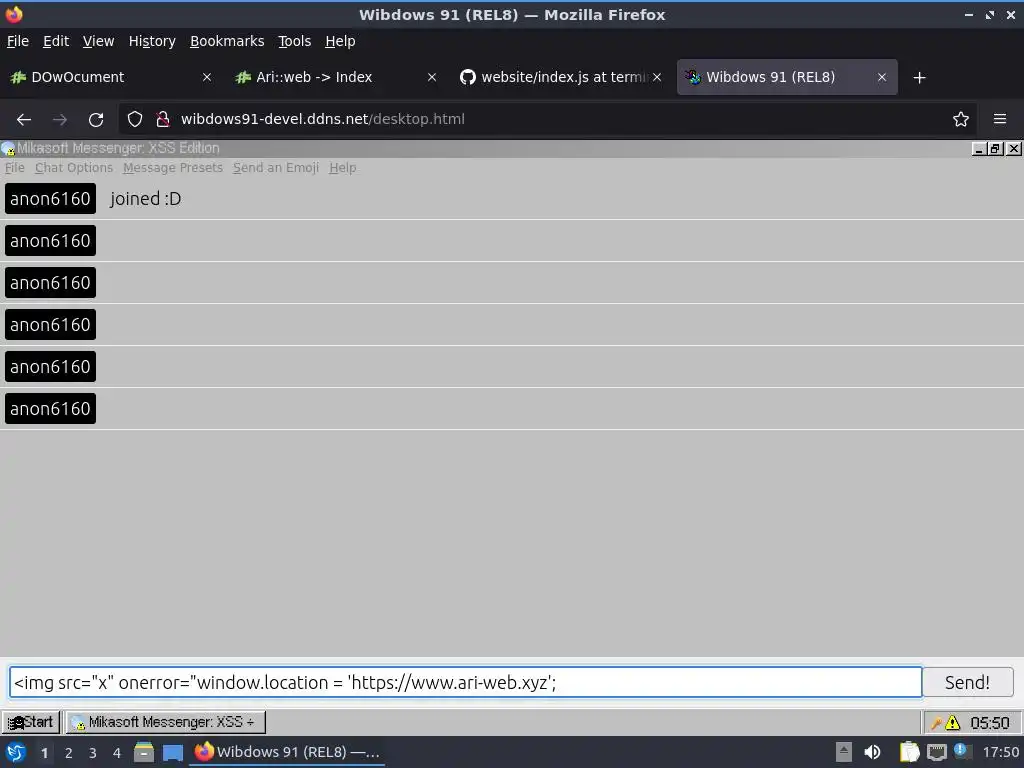Click the 'joined :D' message text
The height and width of the screenshot is (768, 1024).
[x=145, y=199]
